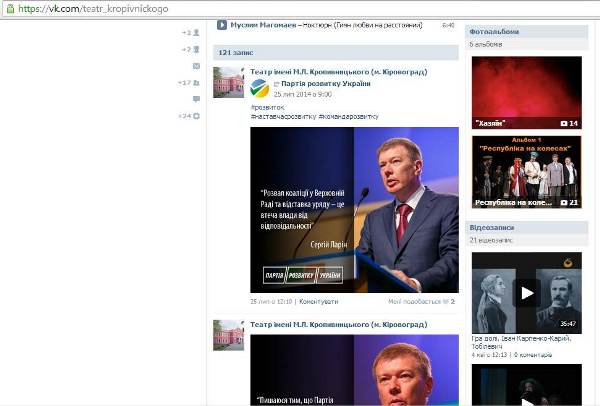
Task: Click the post timestamp '25 лип о 12:10'
Action: pos(271,302)
